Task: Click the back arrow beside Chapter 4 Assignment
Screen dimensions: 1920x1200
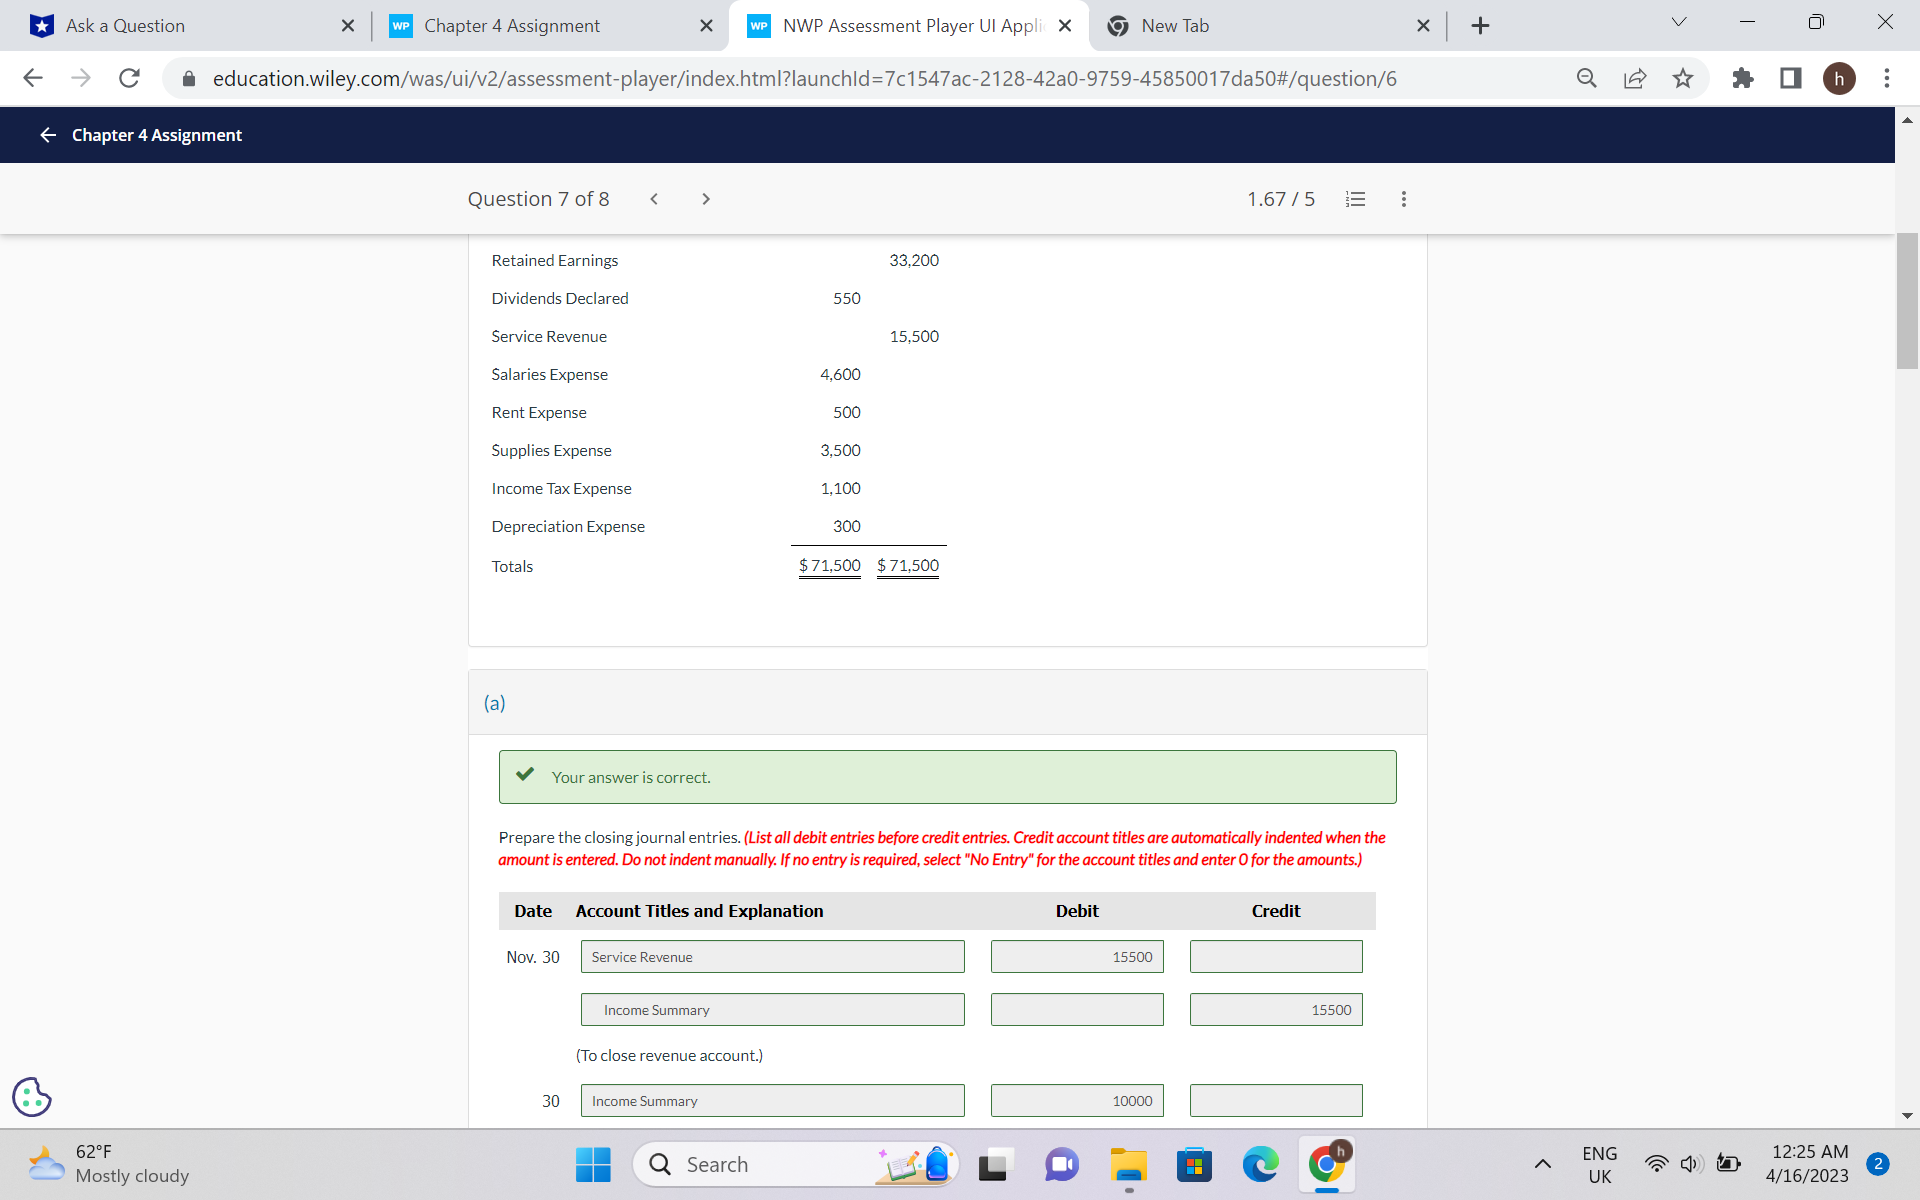Action: coord(47,135)
